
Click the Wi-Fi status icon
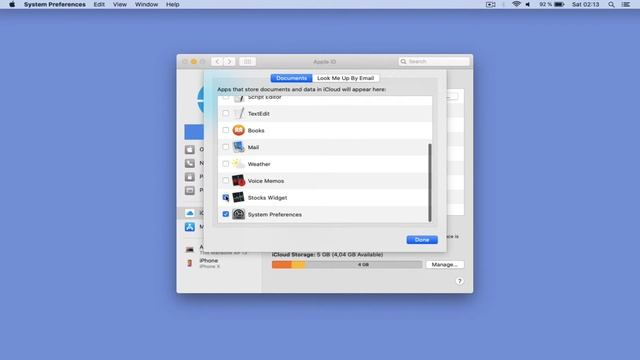point(516,4)
